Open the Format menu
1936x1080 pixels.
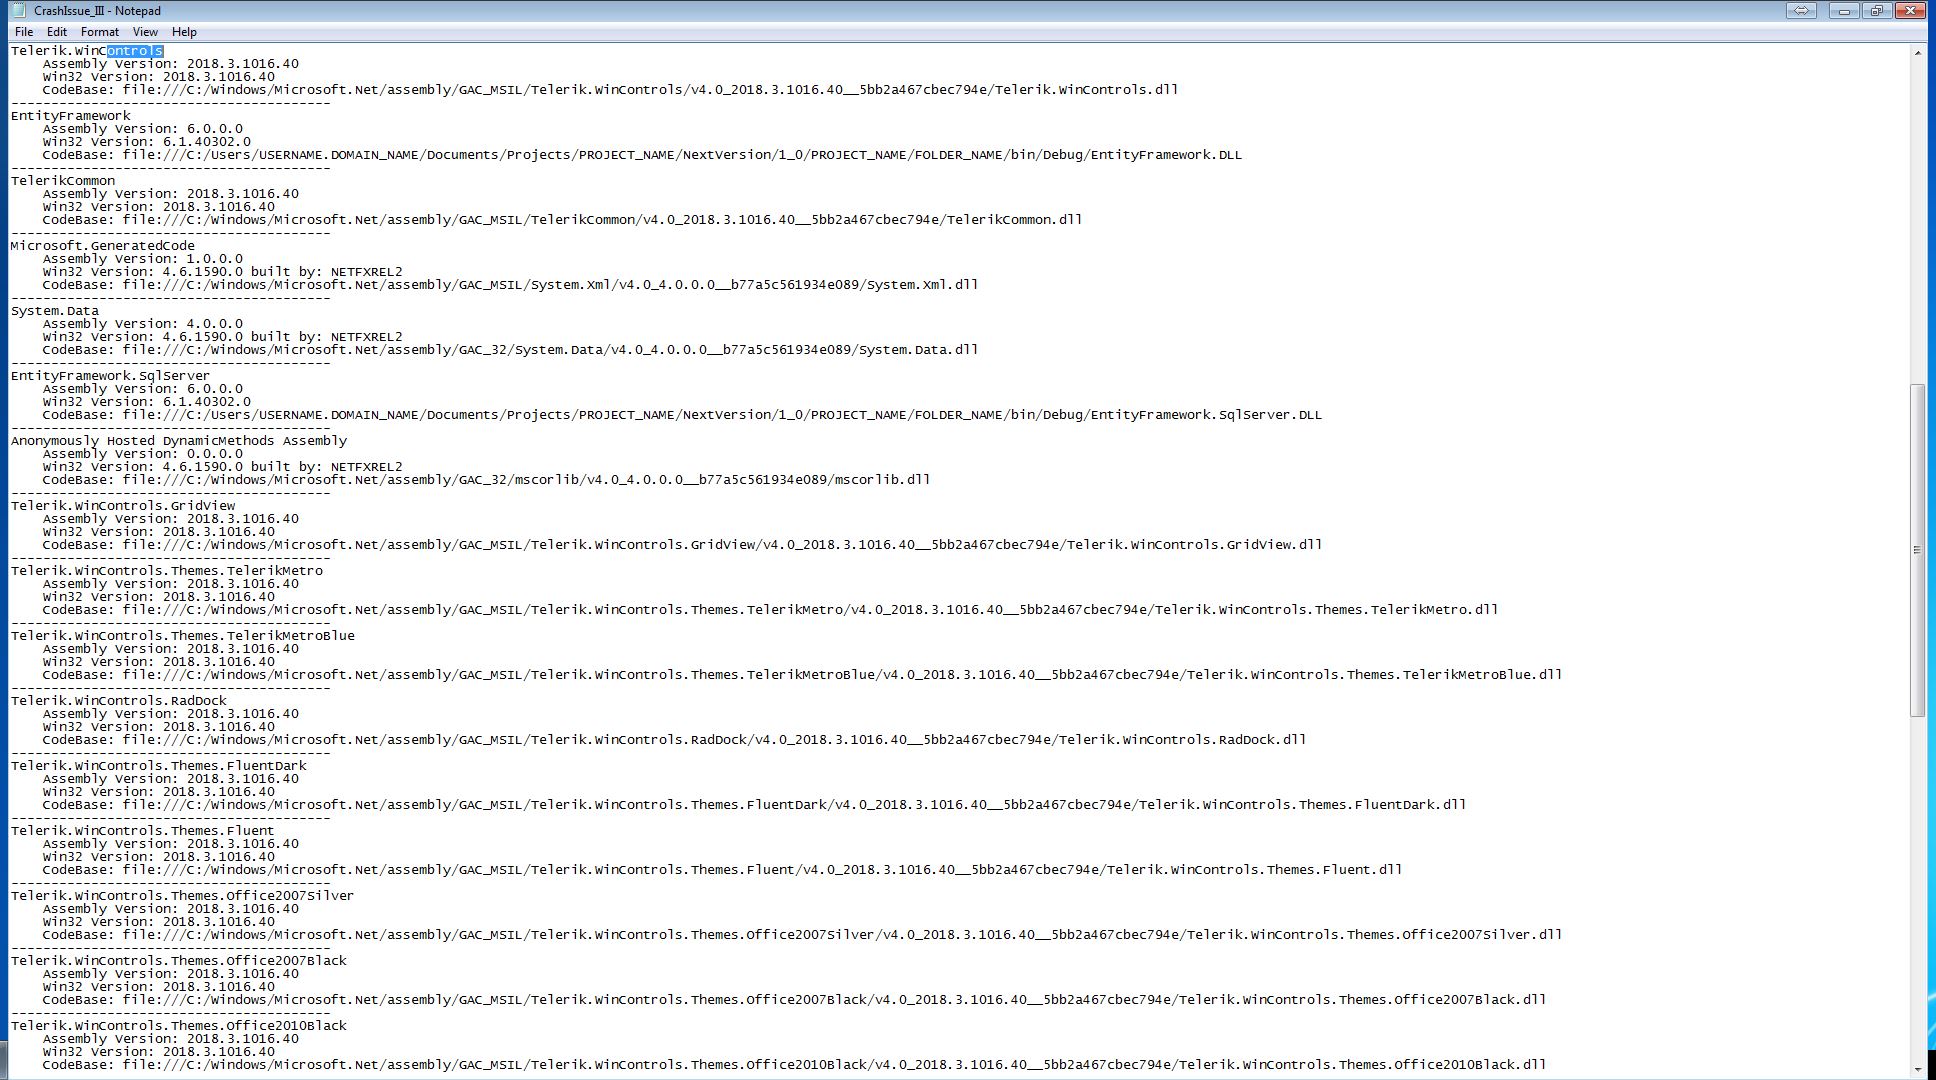[100, 32]
